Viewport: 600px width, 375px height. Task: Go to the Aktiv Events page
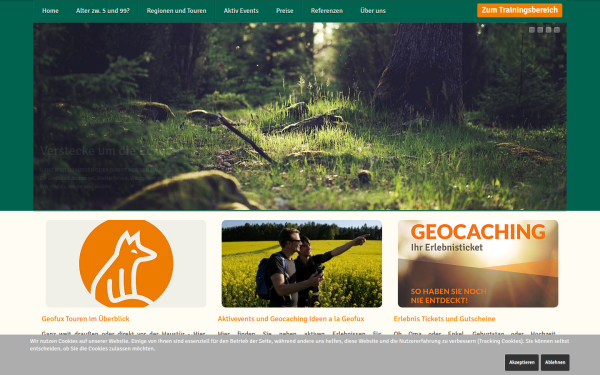point(241,11)
